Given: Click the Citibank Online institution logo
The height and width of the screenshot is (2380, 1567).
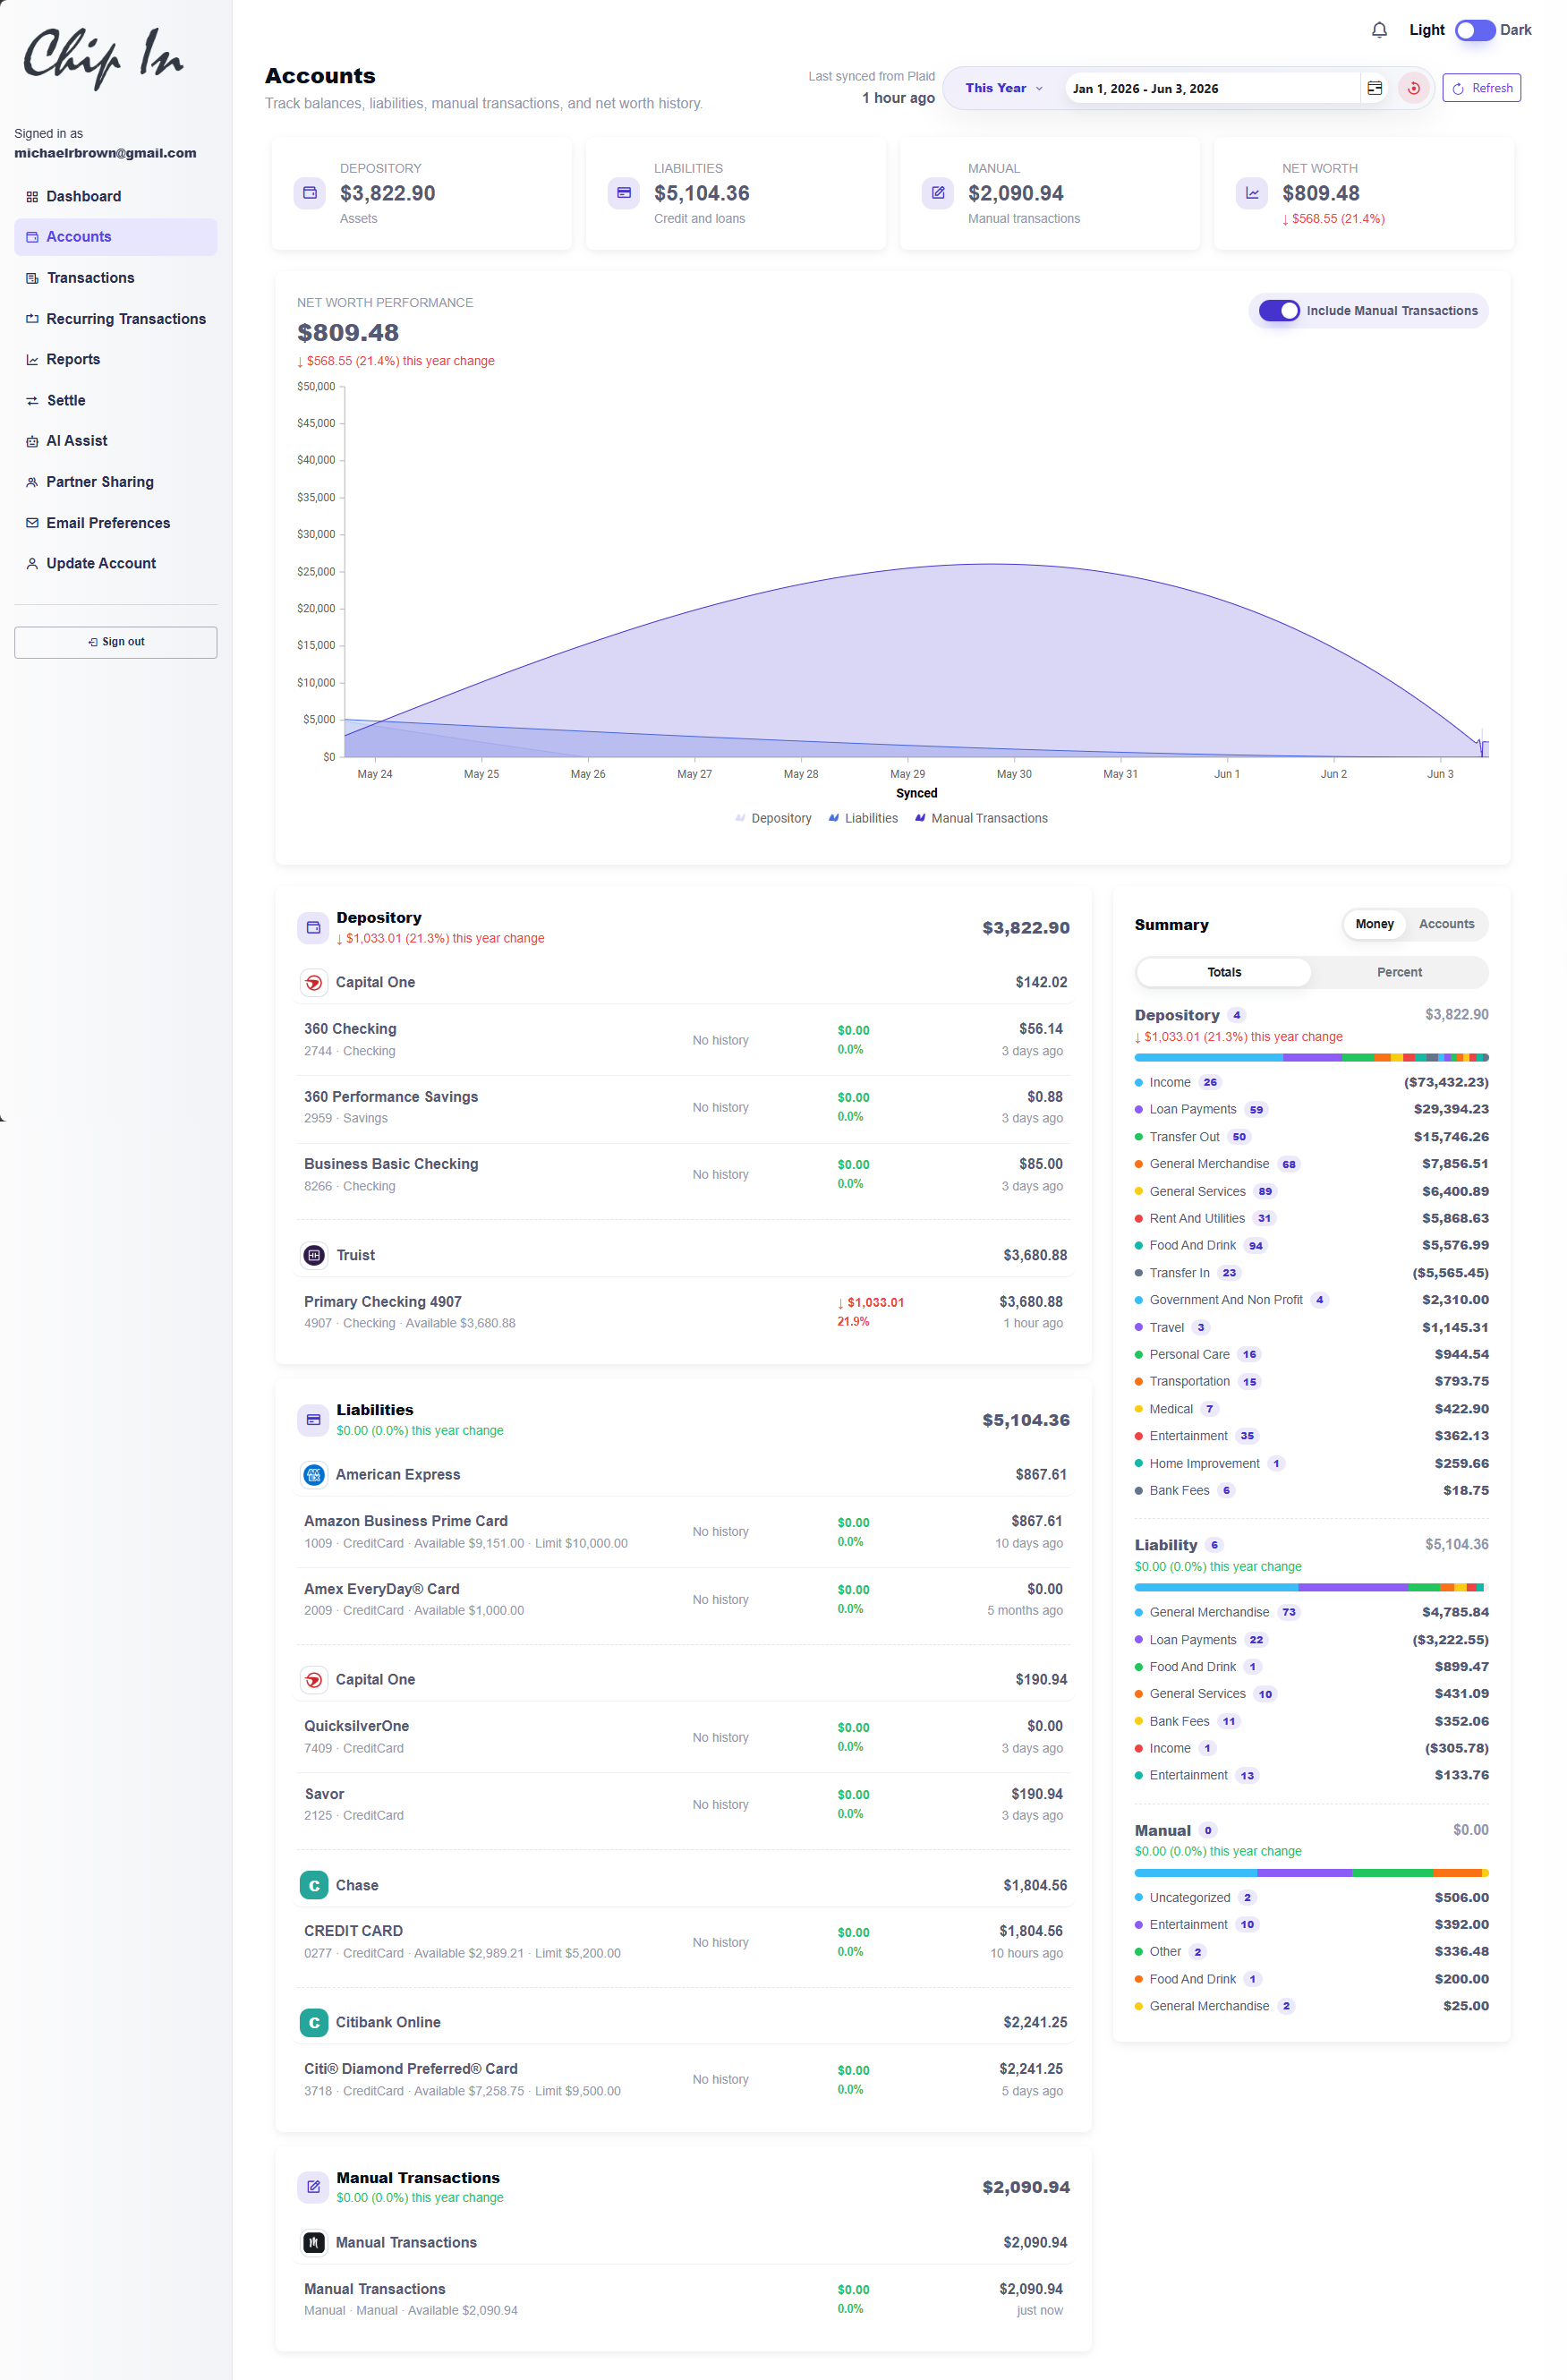Looking at the screenshot, I should tap(313, 2022).
